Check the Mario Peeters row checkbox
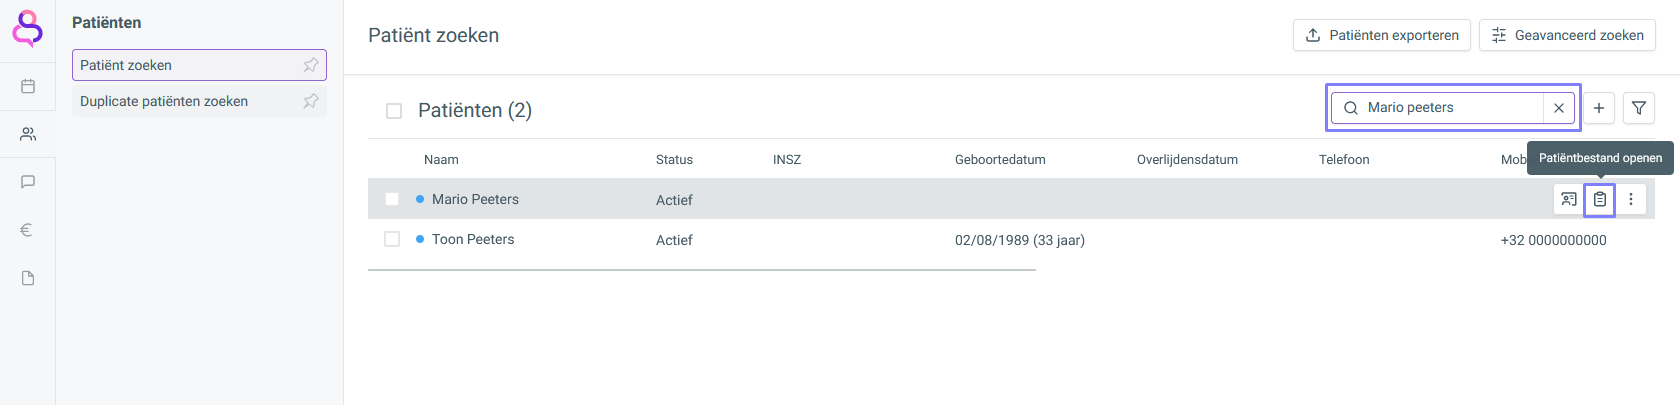Image resolution: width=1680 pixels, height=405 pixels. tap(392, 199)
